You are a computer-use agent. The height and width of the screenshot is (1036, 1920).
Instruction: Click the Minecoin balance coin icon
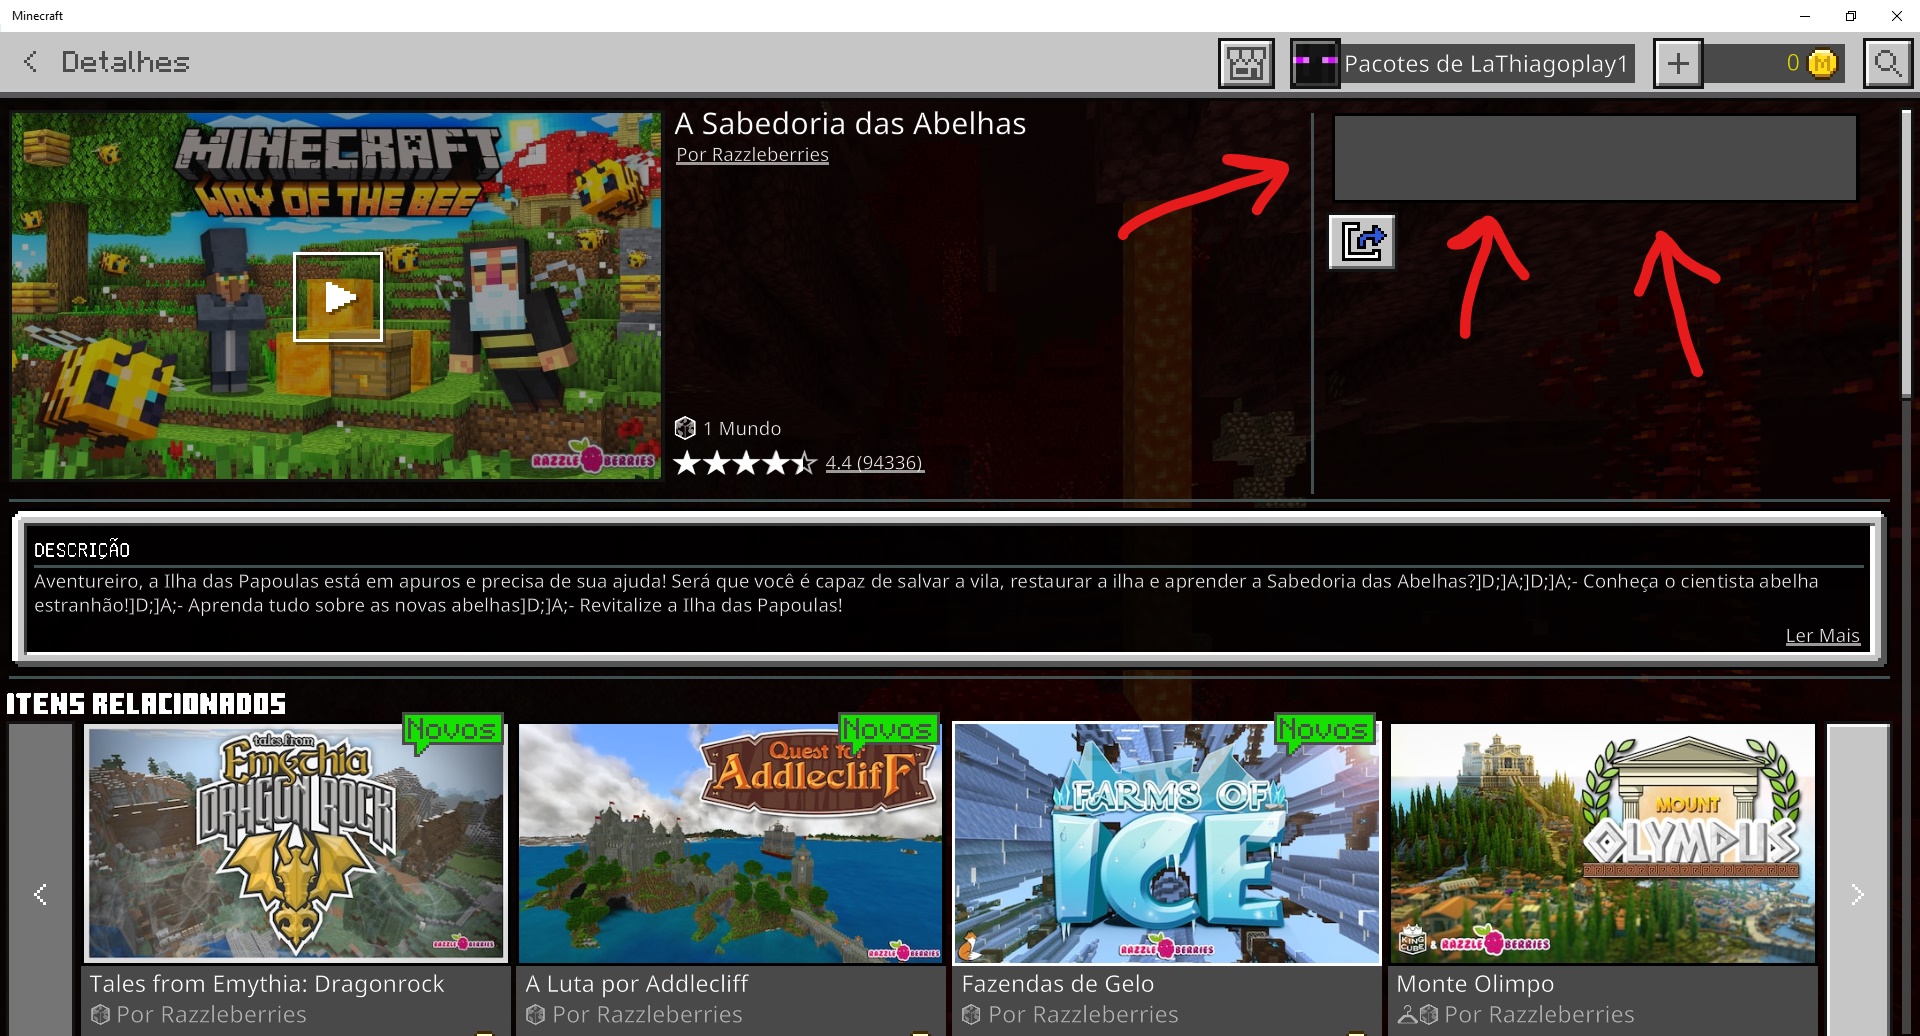pos(1823,64)
